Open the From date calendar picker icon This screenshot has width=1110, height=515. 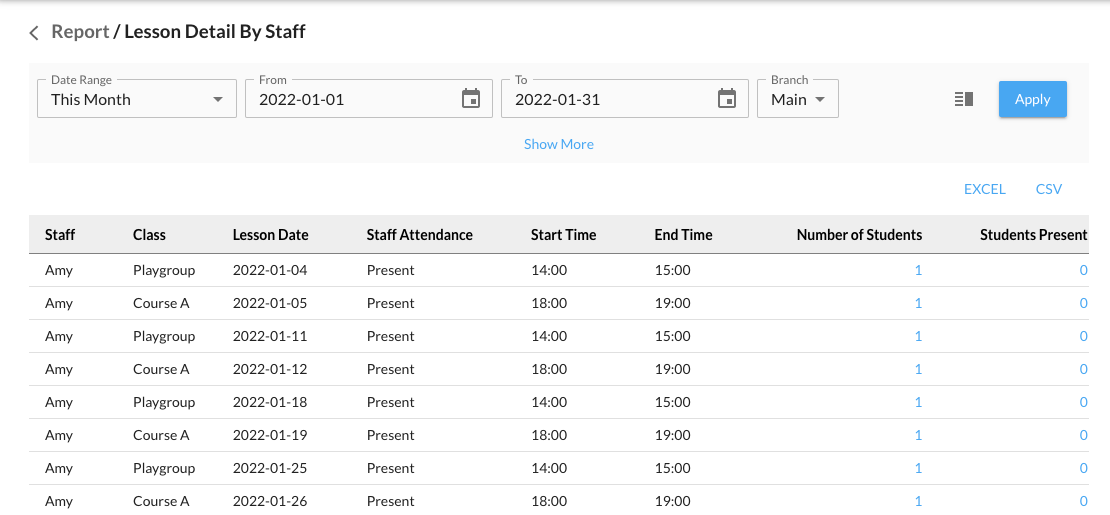point(471,99)
